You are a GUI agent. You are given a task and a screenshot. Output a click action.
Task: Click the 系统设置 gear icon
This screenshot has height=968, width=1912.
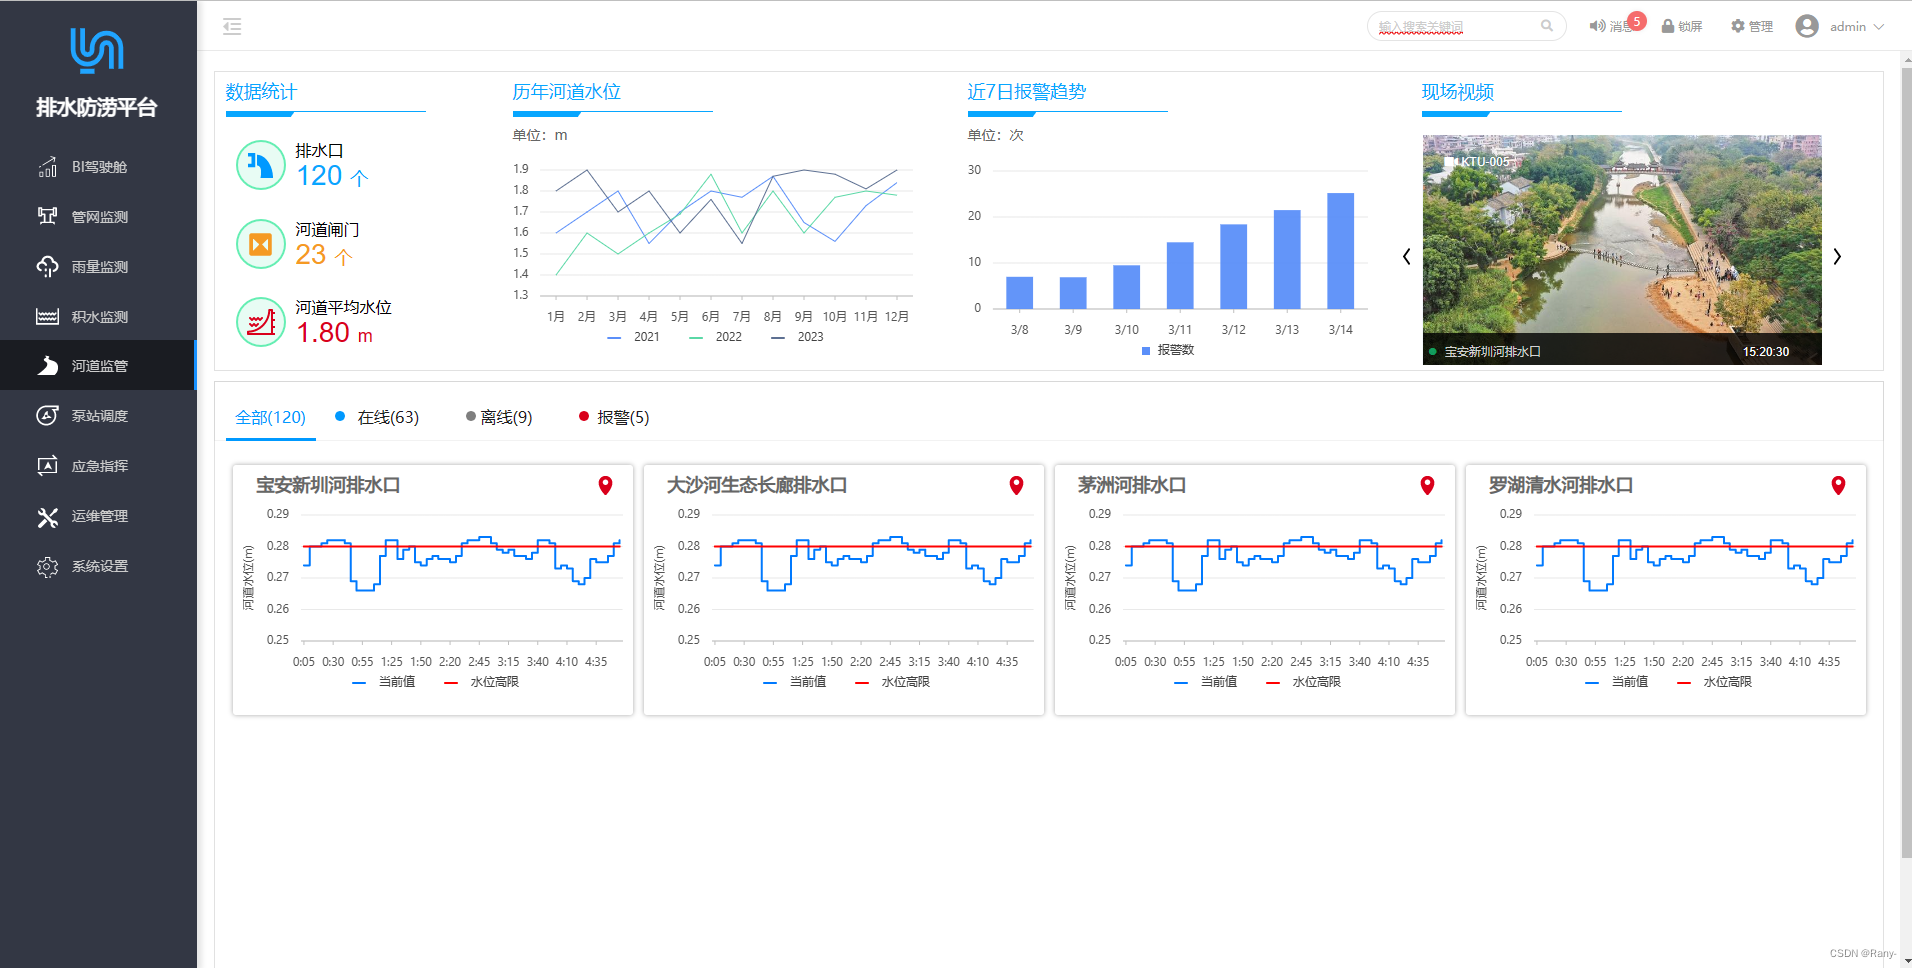click(x=47, y=566)
